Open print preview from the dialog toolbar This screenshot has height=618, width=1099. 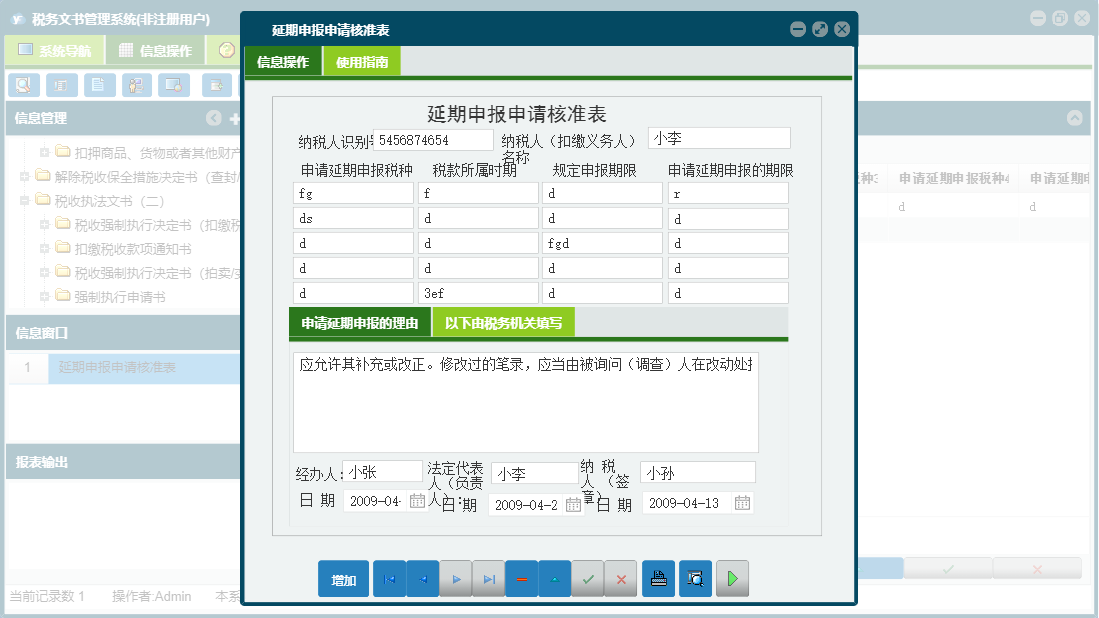[694, 578]
